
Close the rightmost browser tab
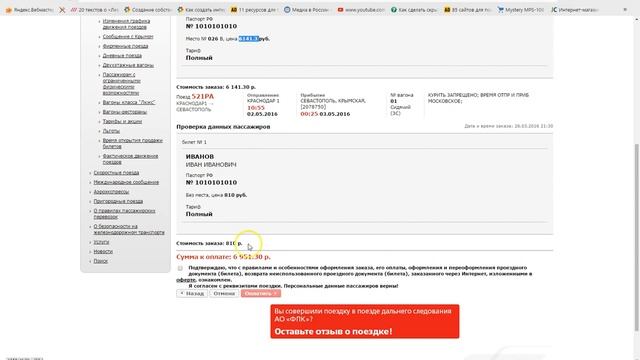(x=625, y=9)
